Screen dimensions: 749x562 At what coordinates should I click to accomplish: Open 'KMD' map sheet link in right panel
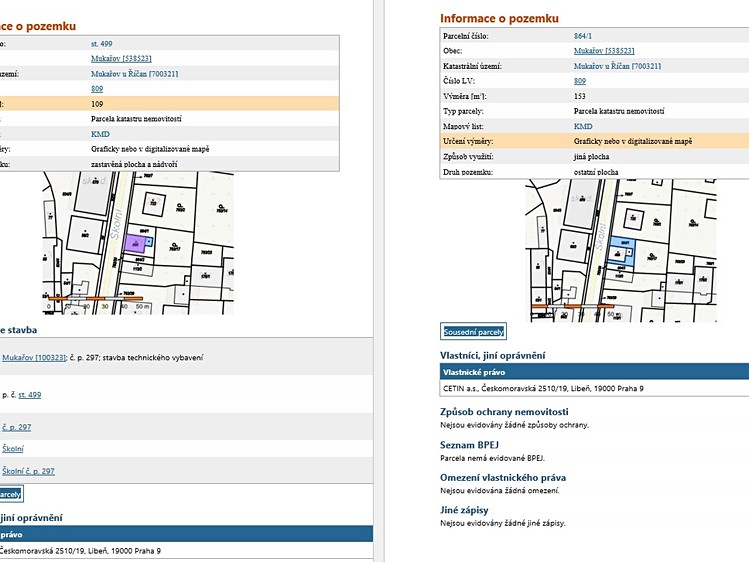coord(583,127)
